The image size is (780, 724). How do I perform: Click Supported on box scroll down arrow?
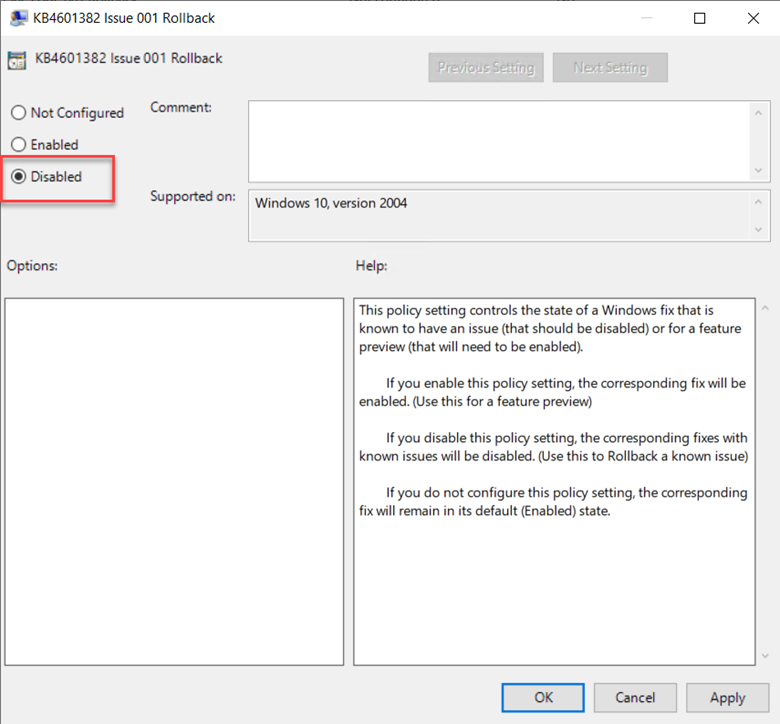pos(758,229)
